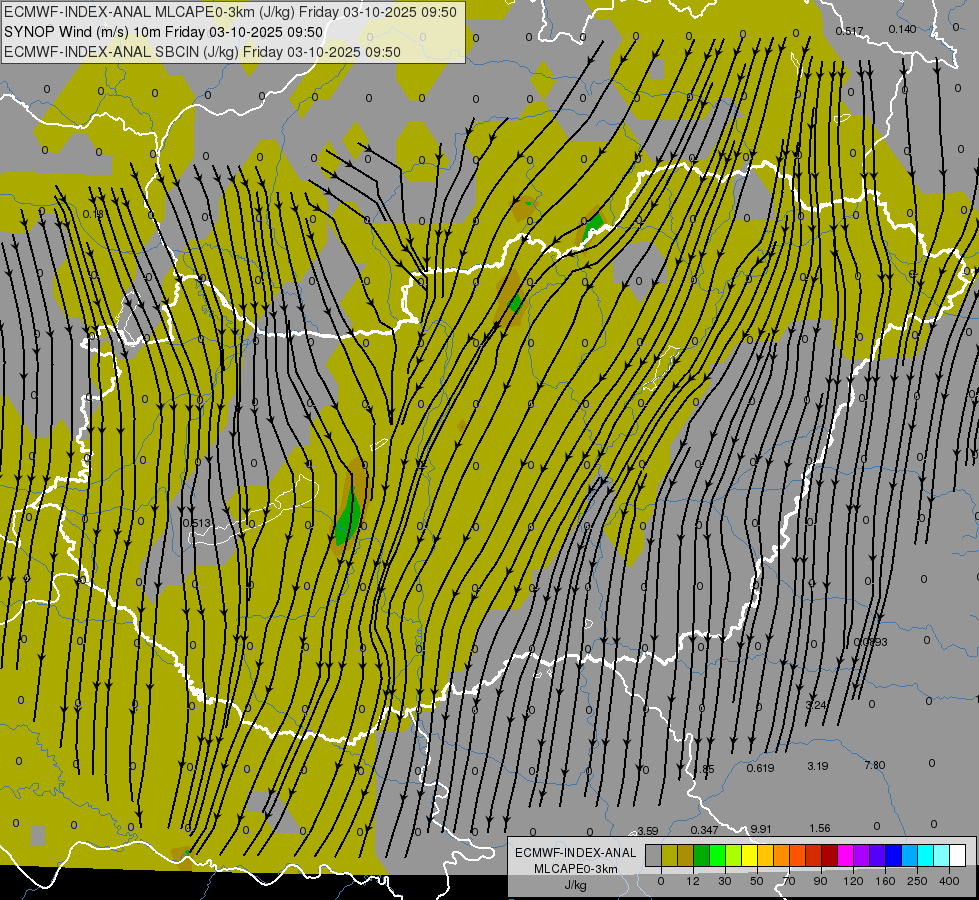This screenshot has height=900, width=979.
Task: Select the white swatch at legend end
Action: pyautogui.click(x=957, y=855)
